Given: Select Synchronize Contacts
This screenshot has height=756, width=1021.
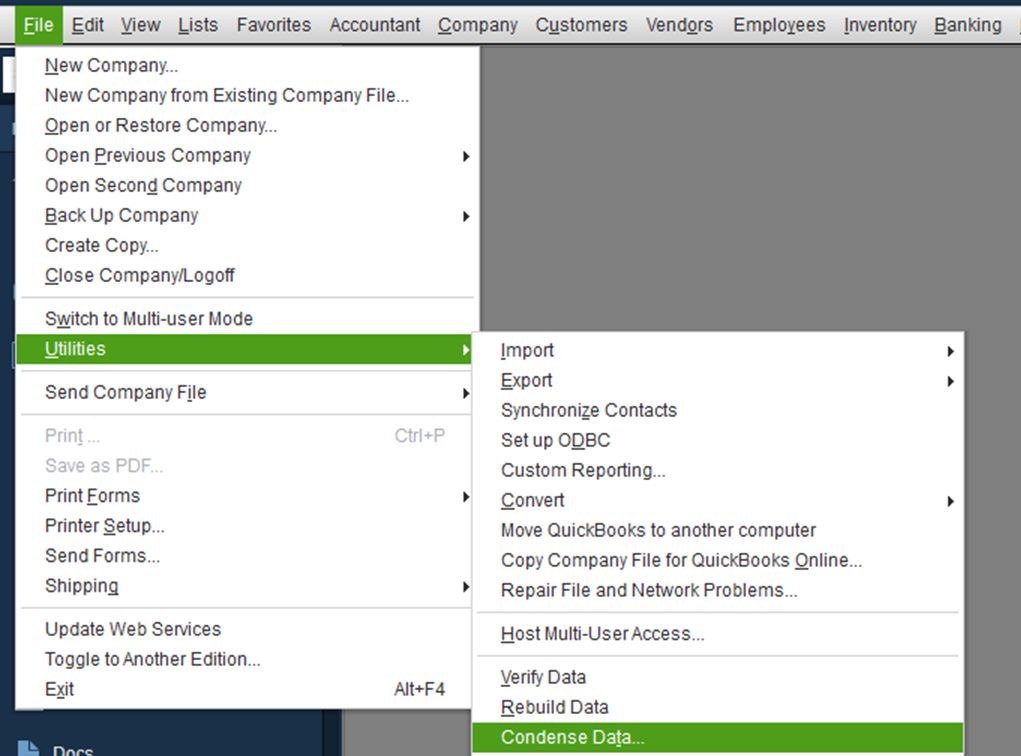Looking at the screenshot, I should click(588, 410).
